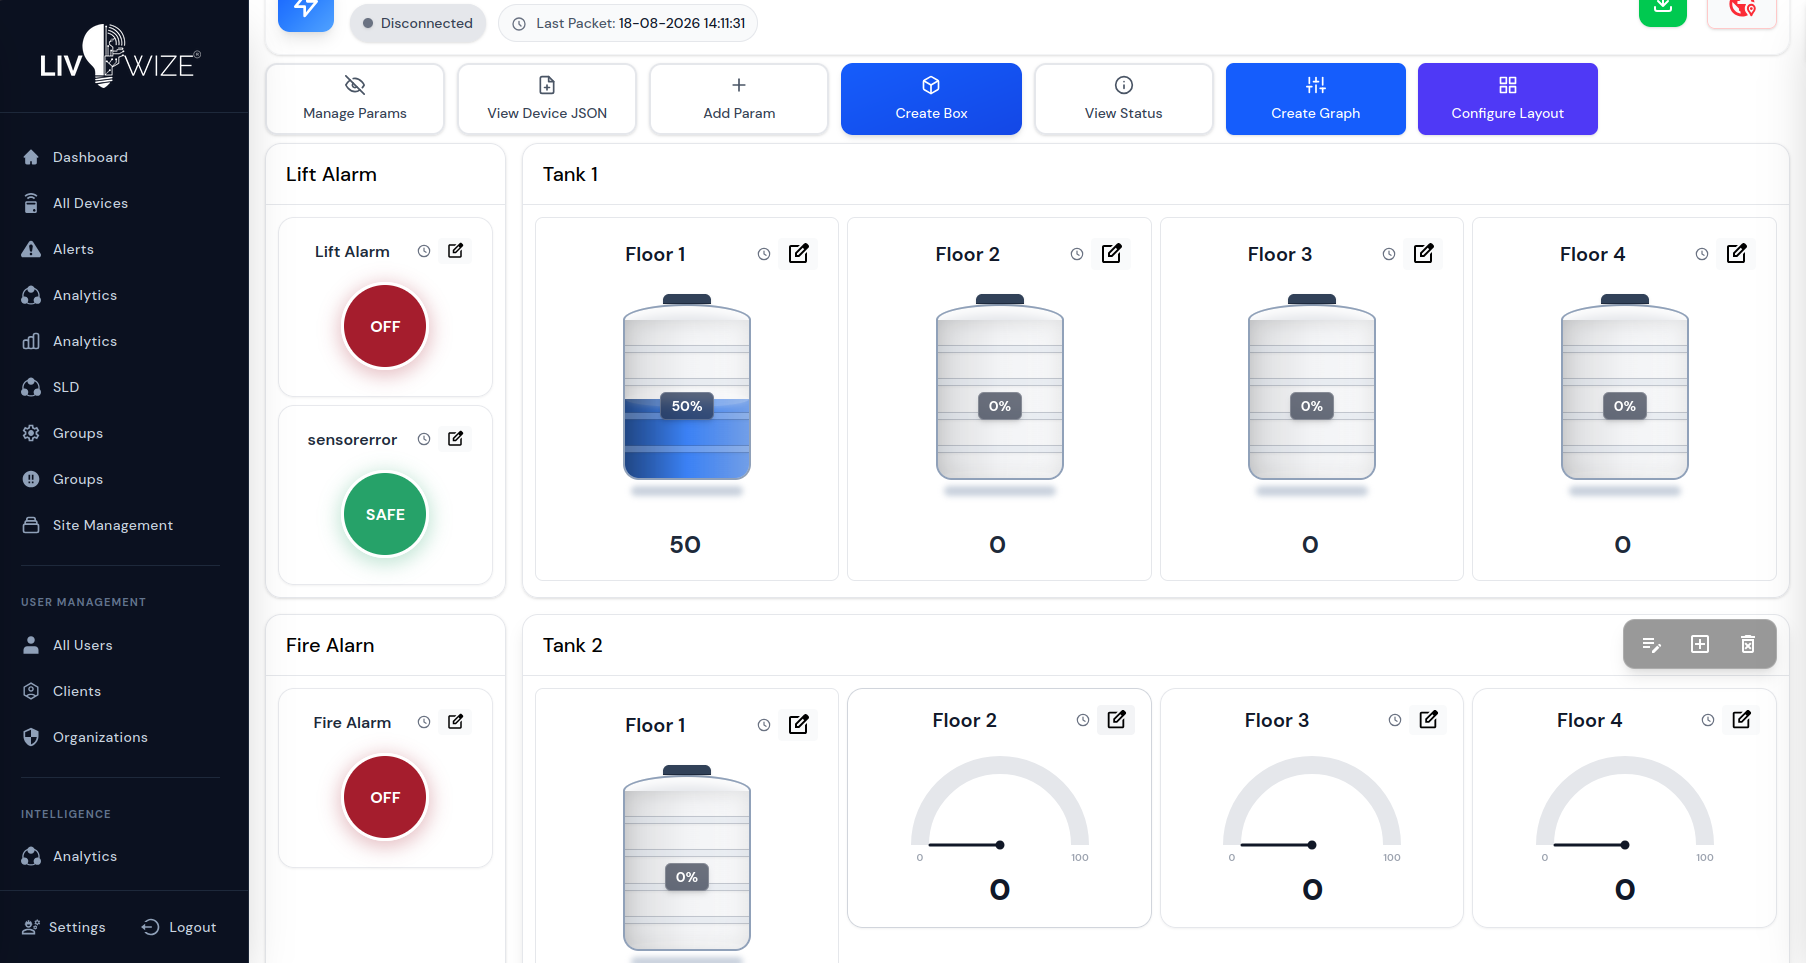This screenshot has width=1806, height=963.
Task: Click the Create Graph button
Action: (x=1316, y=99)
